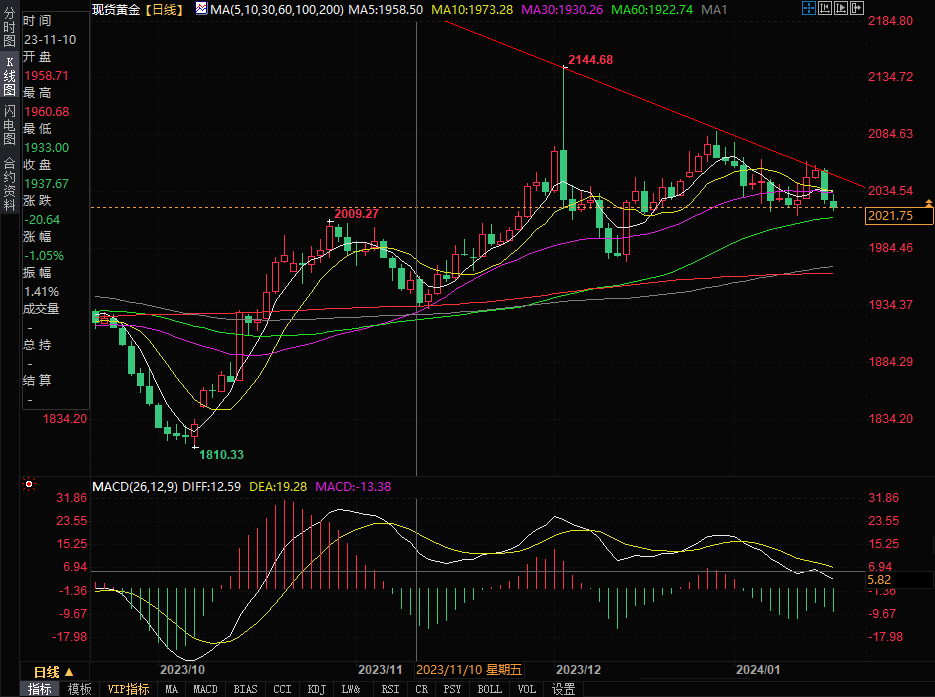Click the crosshair icon in top-right toolbar
The height and width of the screenshot is (697, 935).
pos(809,9)
